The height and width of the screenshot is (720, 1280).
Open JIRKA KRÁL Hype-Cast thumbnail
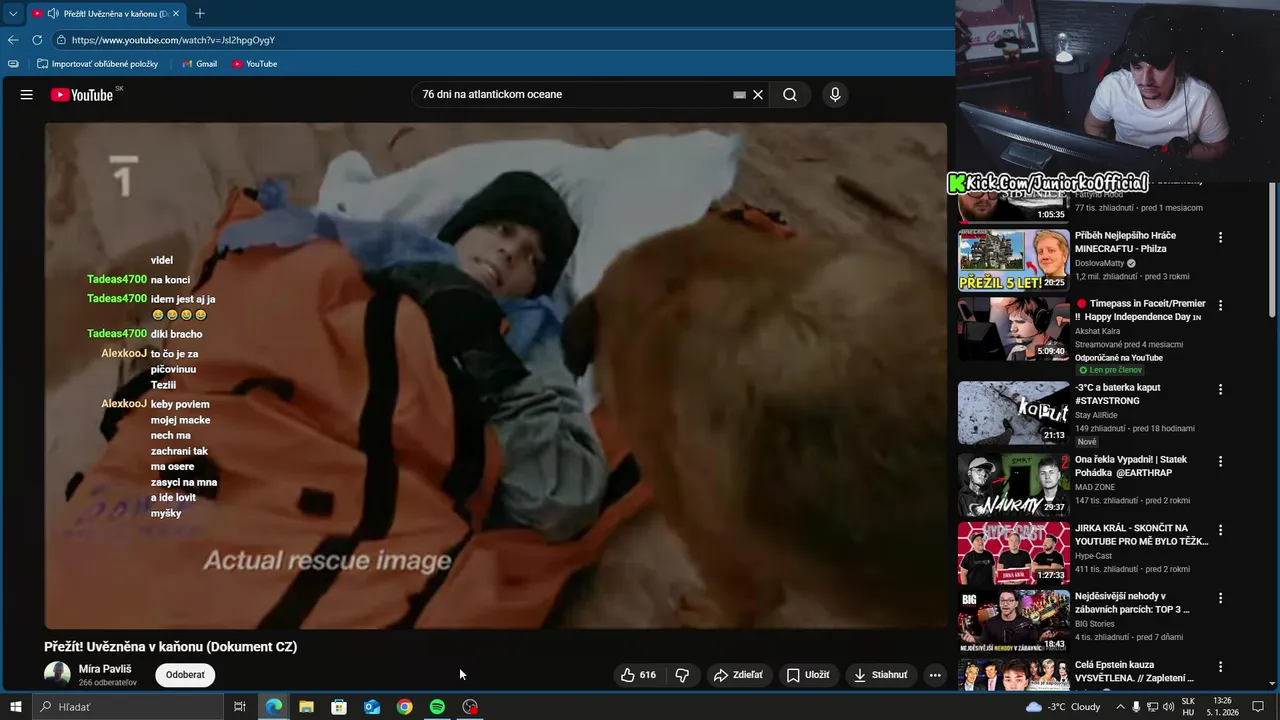pos(1013,552)
